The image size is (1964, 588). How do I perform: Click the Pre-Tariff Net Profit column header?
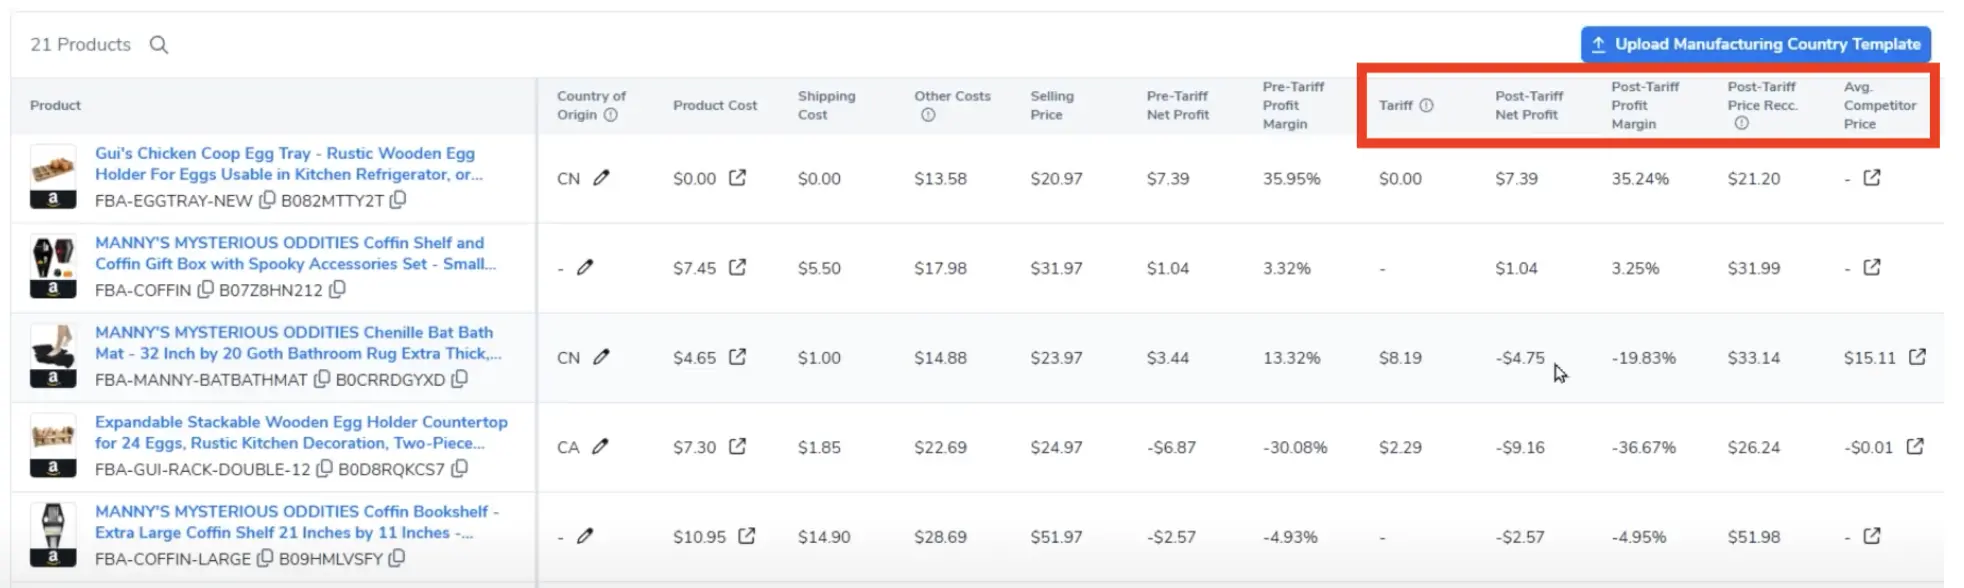(x=1178, y=105)
